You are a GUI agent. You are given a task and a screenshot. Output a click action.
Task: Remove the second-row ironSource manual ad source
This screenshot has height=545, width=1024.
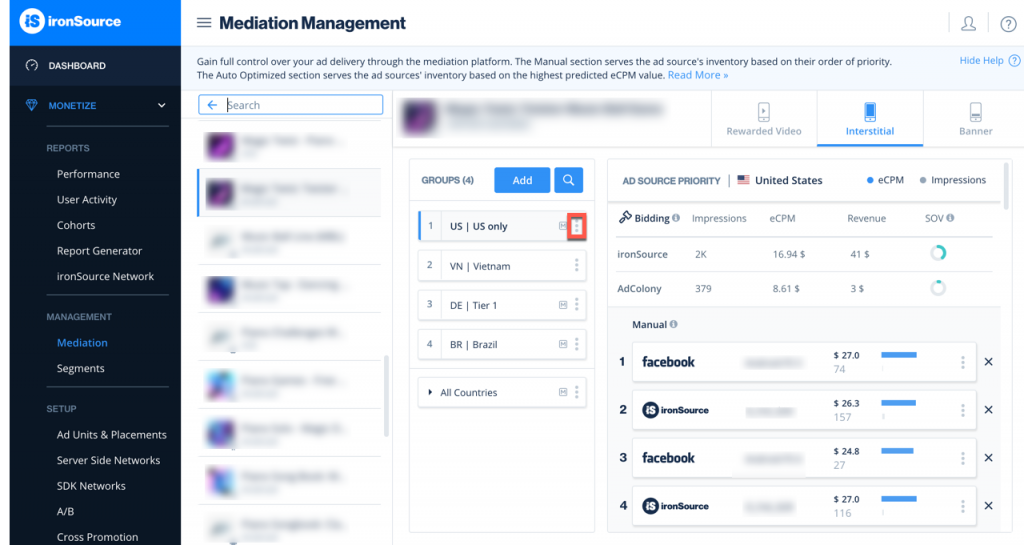pos(989,410)
